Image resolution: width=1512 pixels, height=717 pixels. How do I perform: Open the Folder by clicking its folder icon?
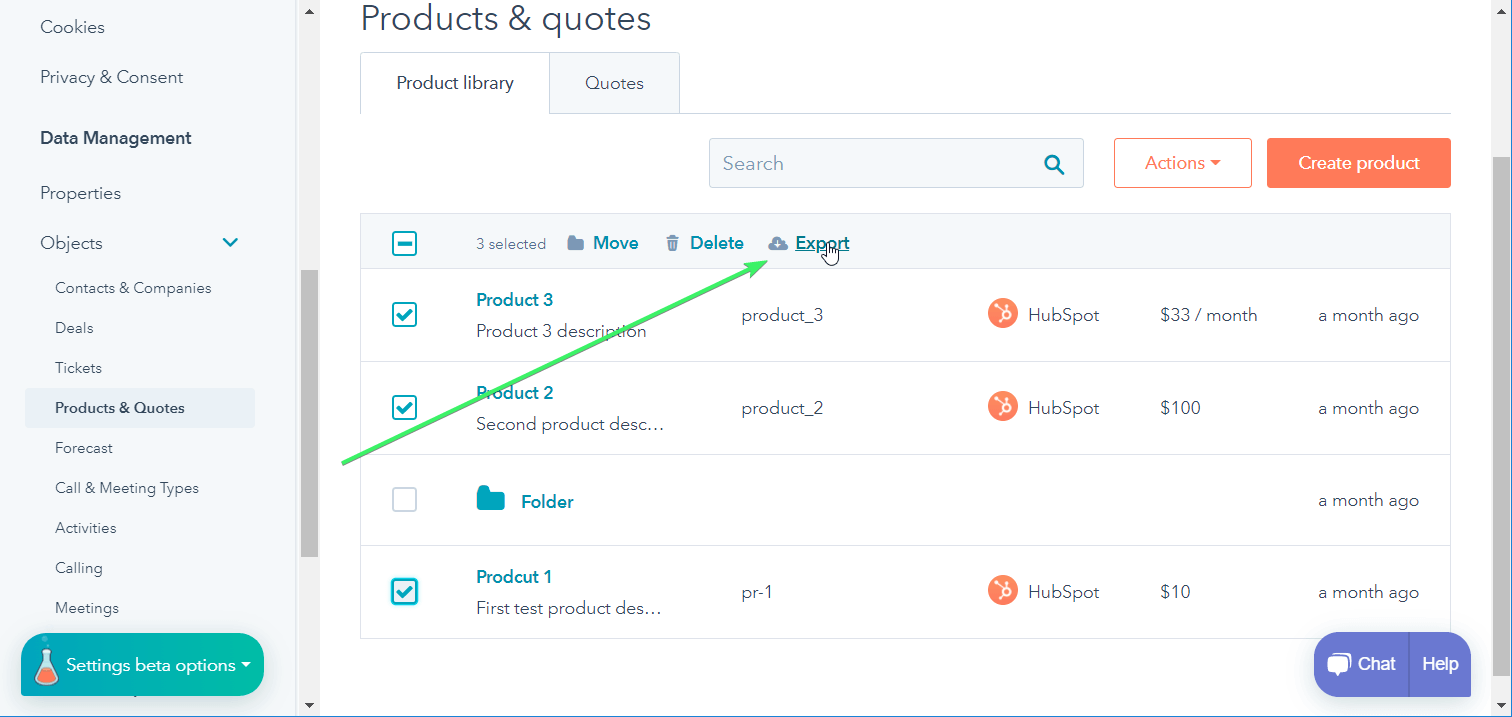tap(491, 499)
